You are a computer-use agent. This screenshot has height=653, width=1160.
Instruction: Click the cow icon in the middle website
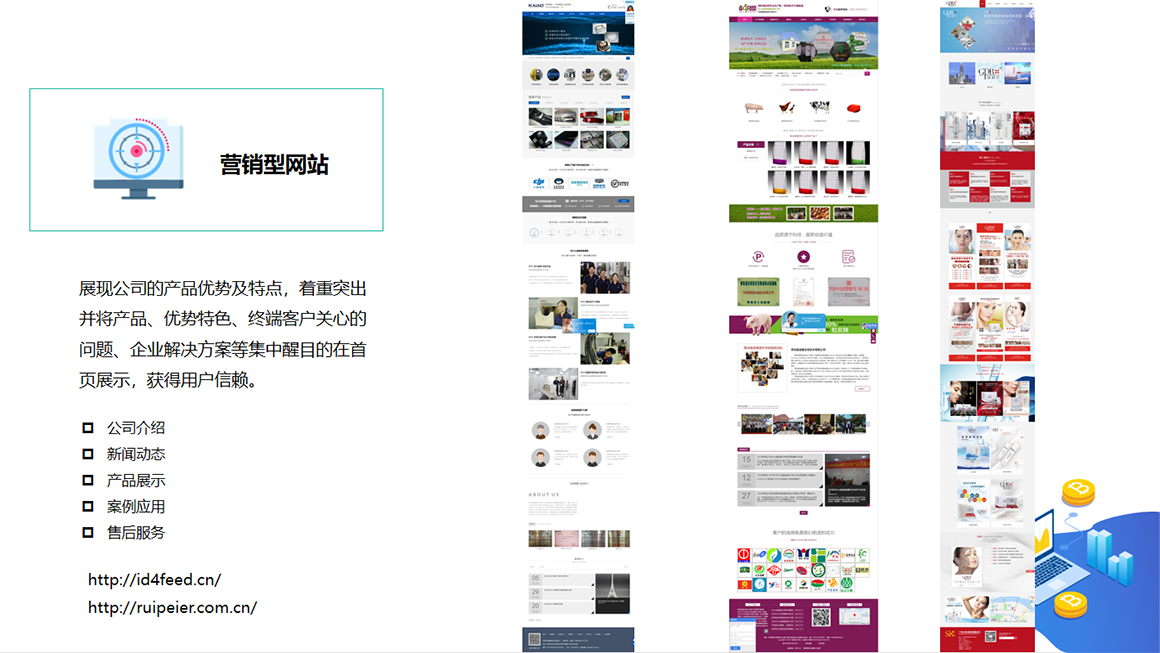820,108
